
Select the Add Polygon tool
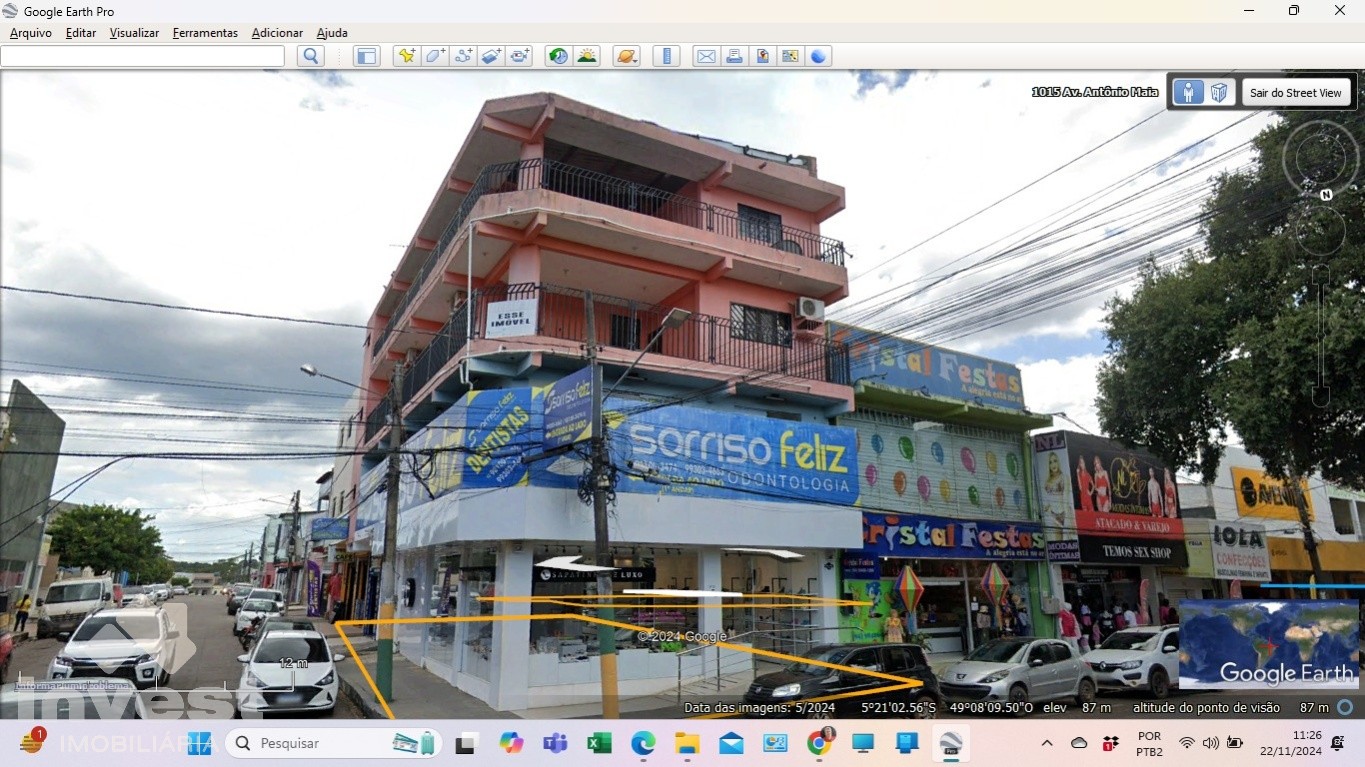[435, 56]
